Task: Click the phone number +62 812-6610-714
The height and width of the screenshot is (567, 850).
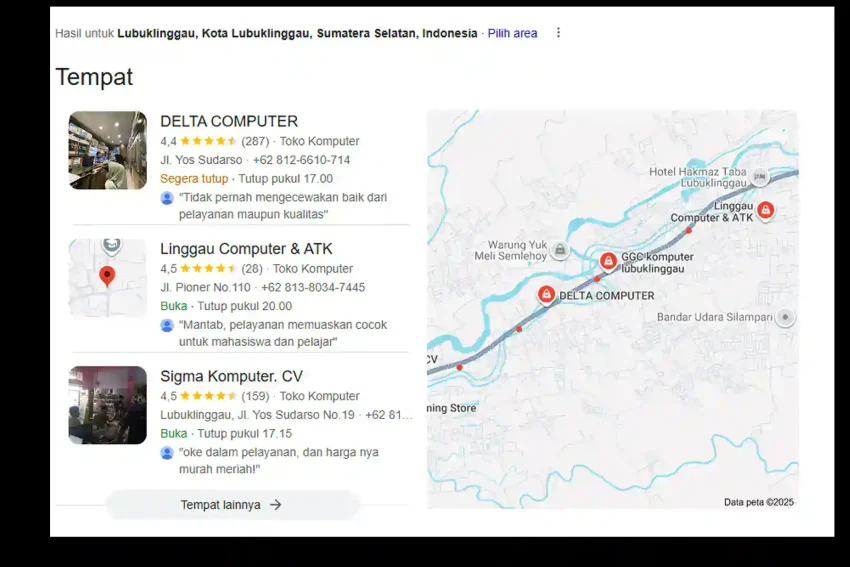Action: point(301,160)
